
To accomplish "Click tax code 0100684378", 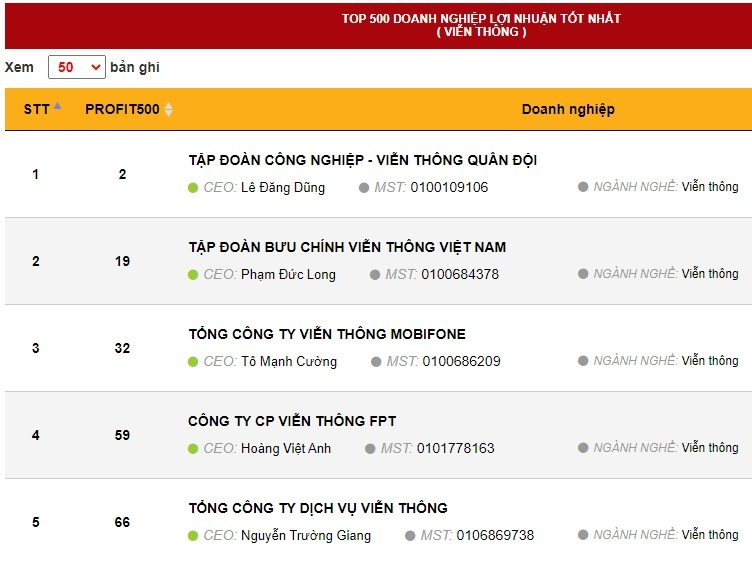I will point(459,274).
